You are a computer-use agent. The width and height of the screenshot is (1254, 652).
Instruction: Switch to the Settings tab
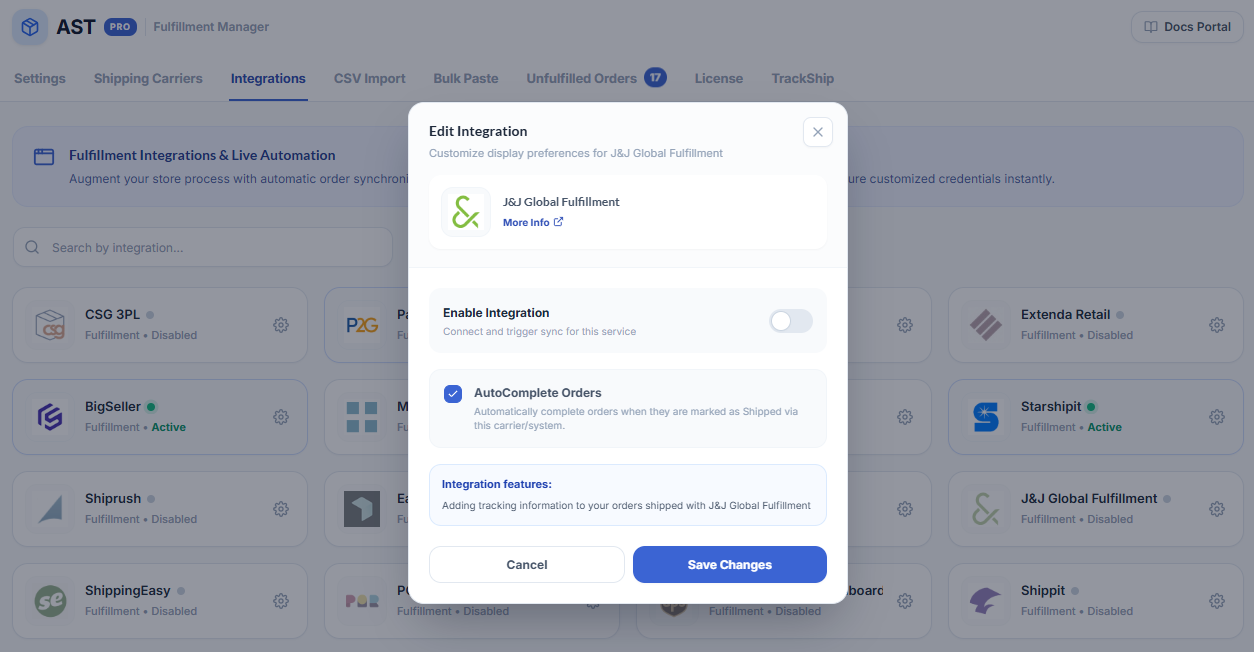point(40,78)
